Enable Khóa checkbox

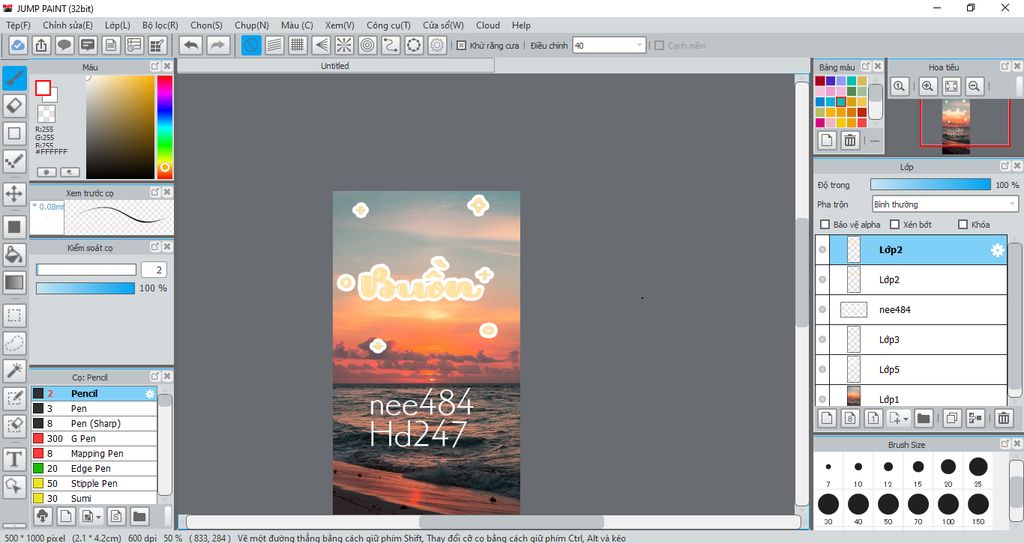tap(963, 224)
